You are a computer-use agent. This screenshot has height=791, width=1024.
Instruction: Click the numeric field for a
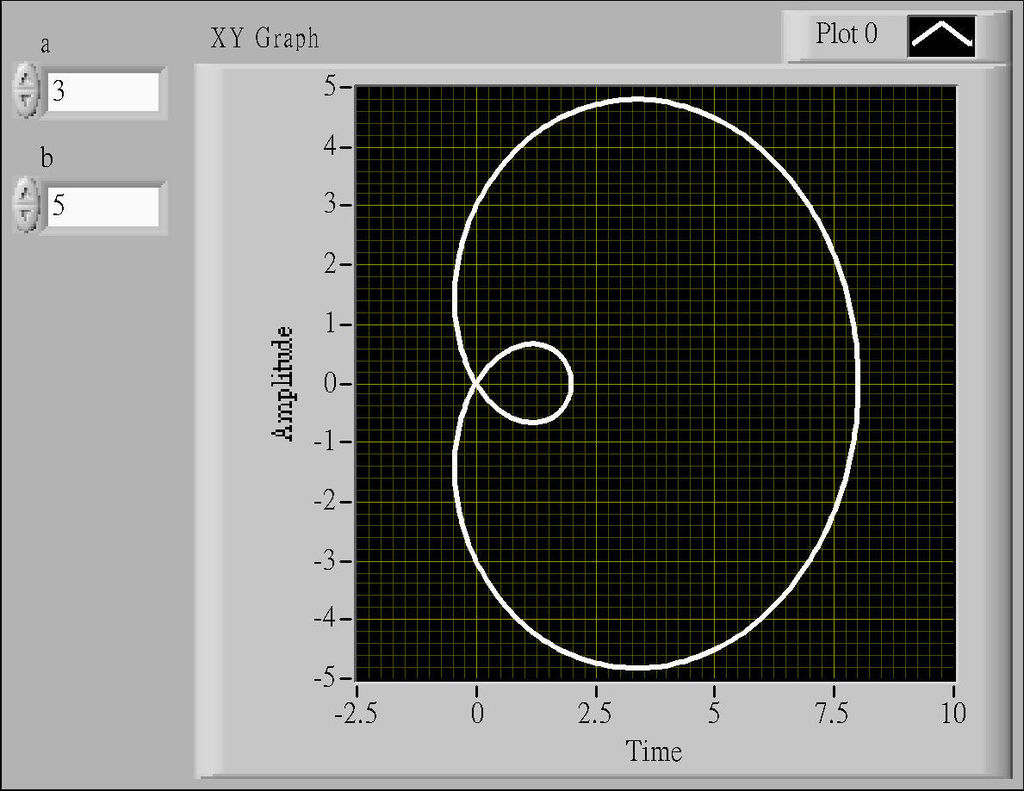pos(103,91)
